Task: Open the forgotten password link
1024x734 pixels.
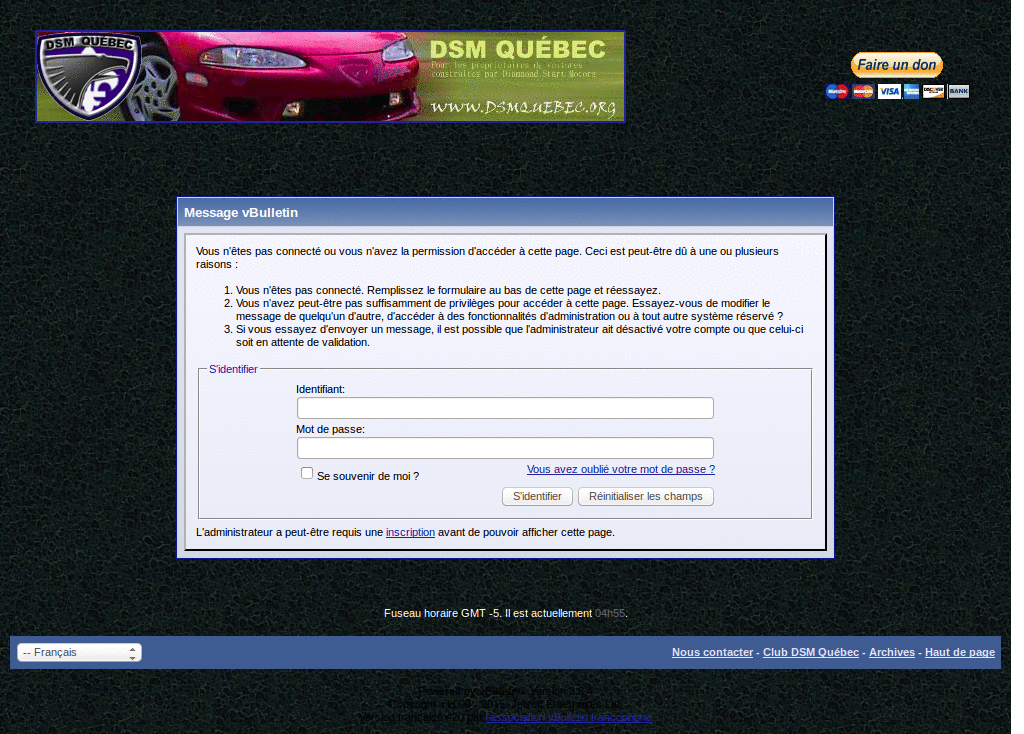Action: point(620,470)
